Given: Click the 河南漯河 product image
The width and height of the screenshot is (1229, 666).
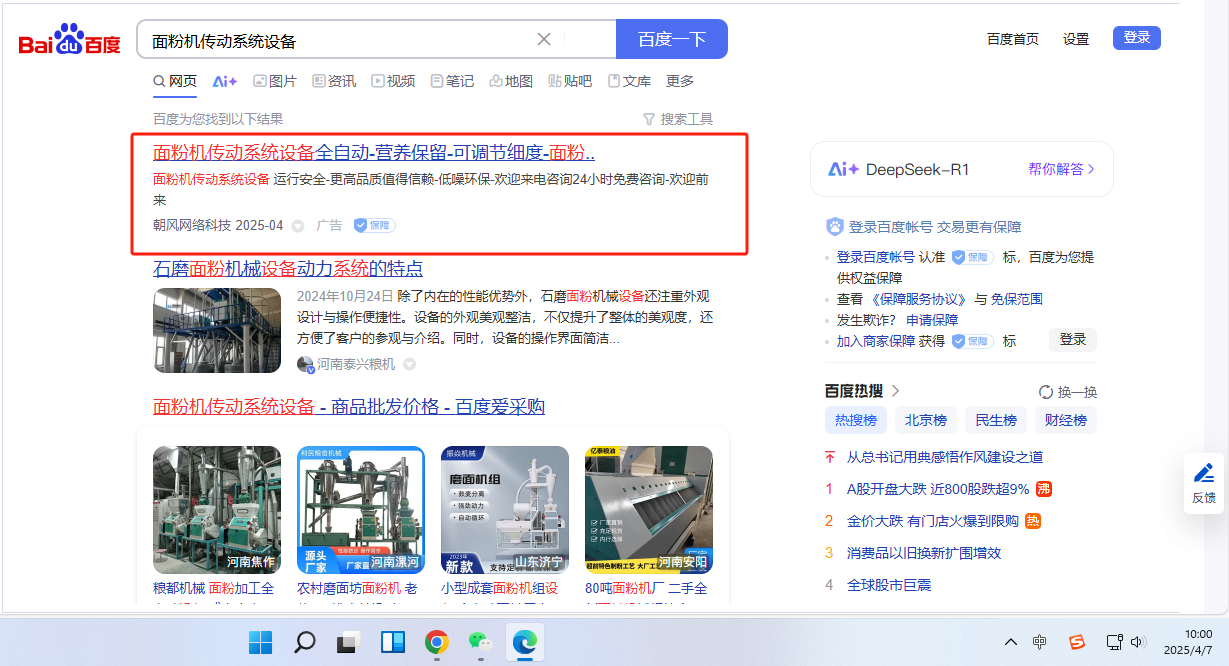Looking at the screenshot, I should point(361,510).
